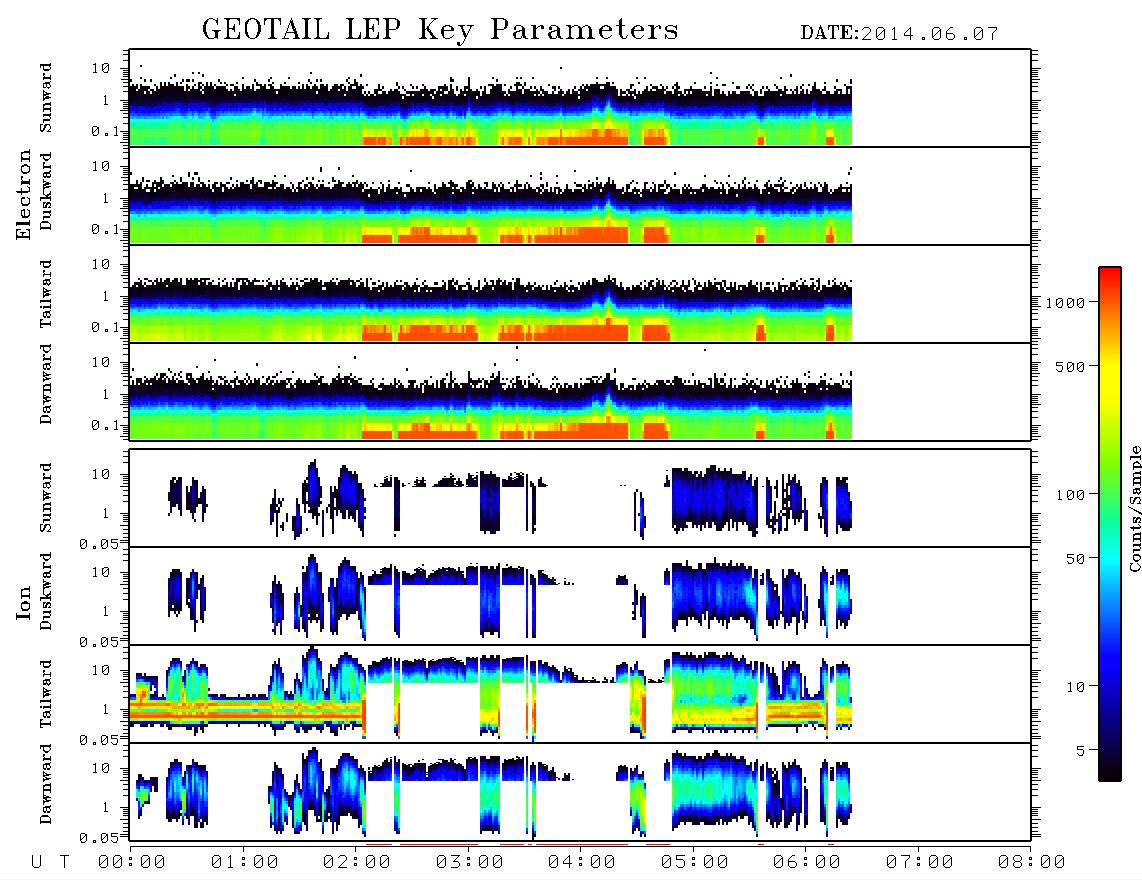Click the Electron Duskward spectrogram panel
Viewport: 1142px width, 880px height.
point(580,195)
